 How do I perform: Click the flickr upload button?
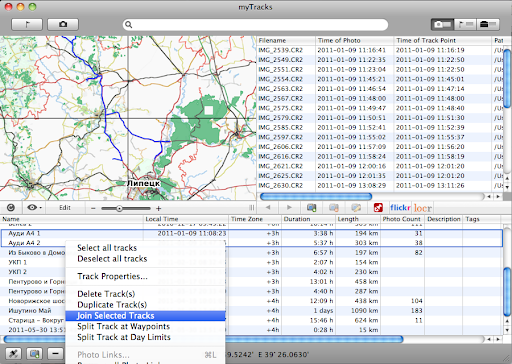[x=400, y=208]
